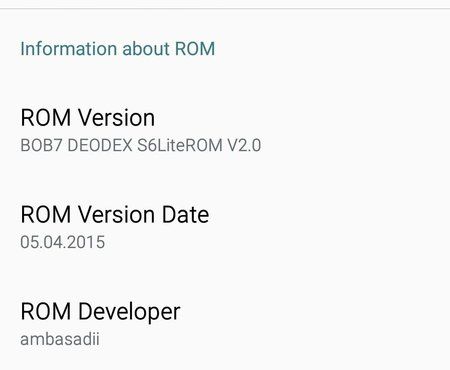Select the 'BOB7 DEODEX S6LiteROM V2.0' value text
450x370 pixels.
(141, 145)
